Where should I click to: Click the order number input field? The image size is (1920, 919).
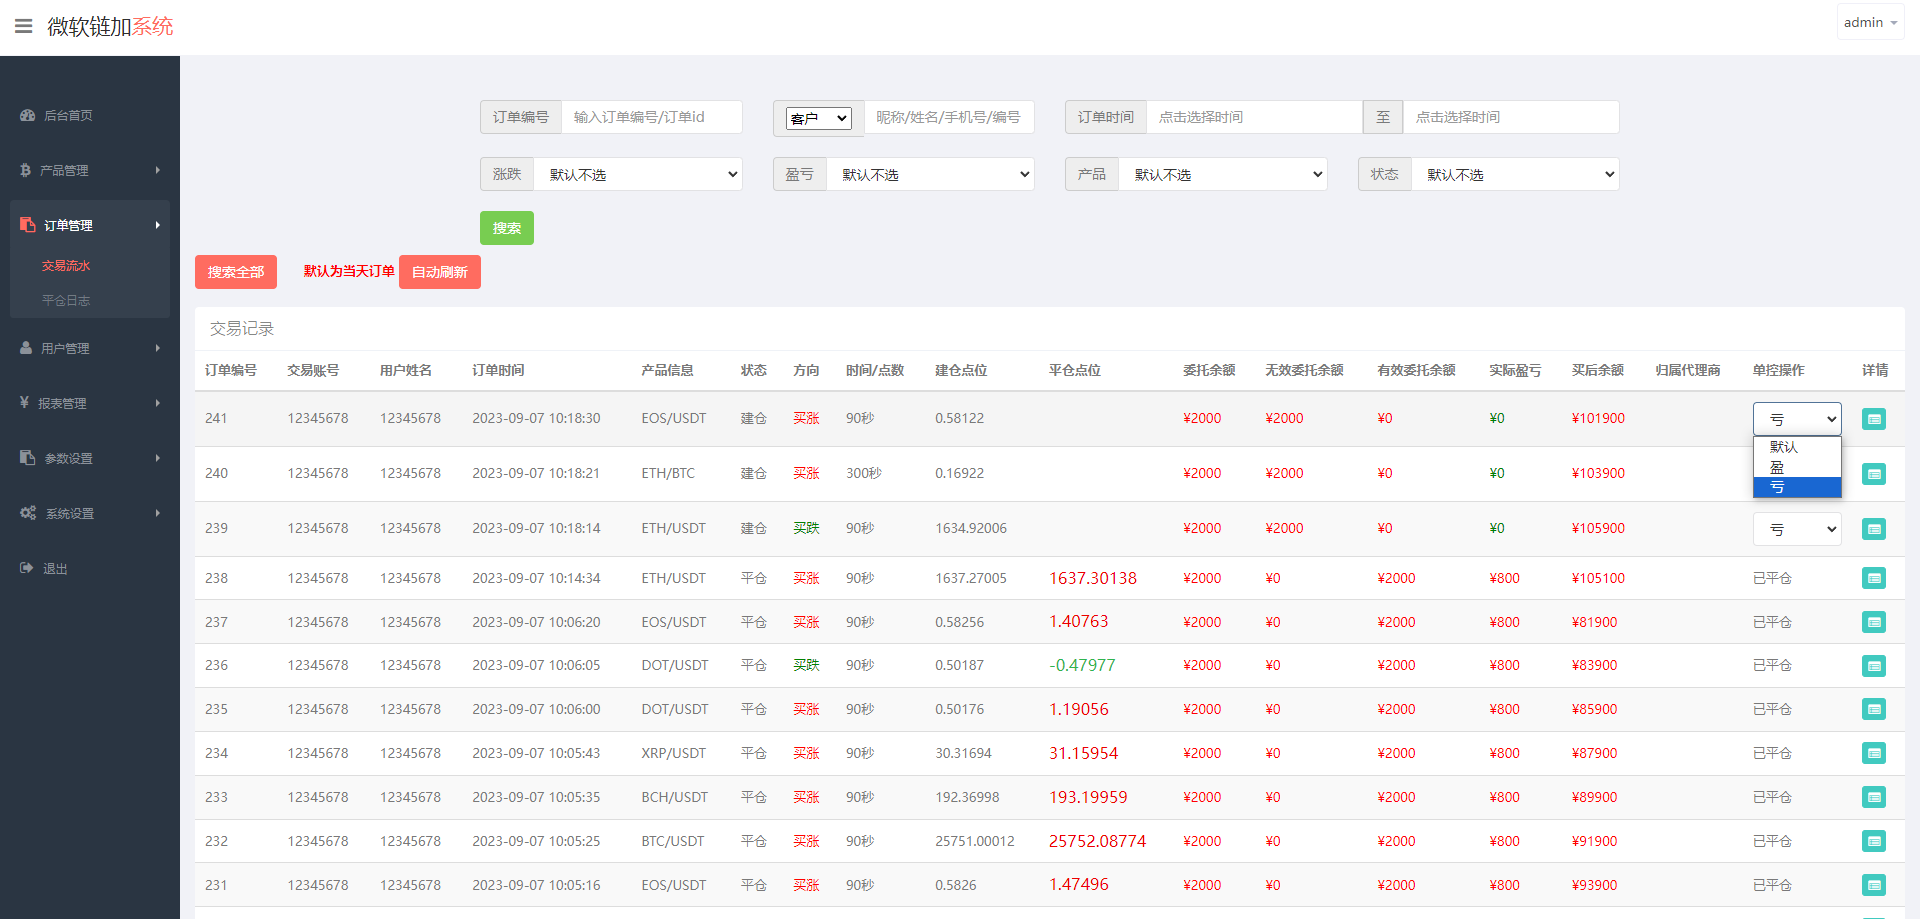point(651,117)
